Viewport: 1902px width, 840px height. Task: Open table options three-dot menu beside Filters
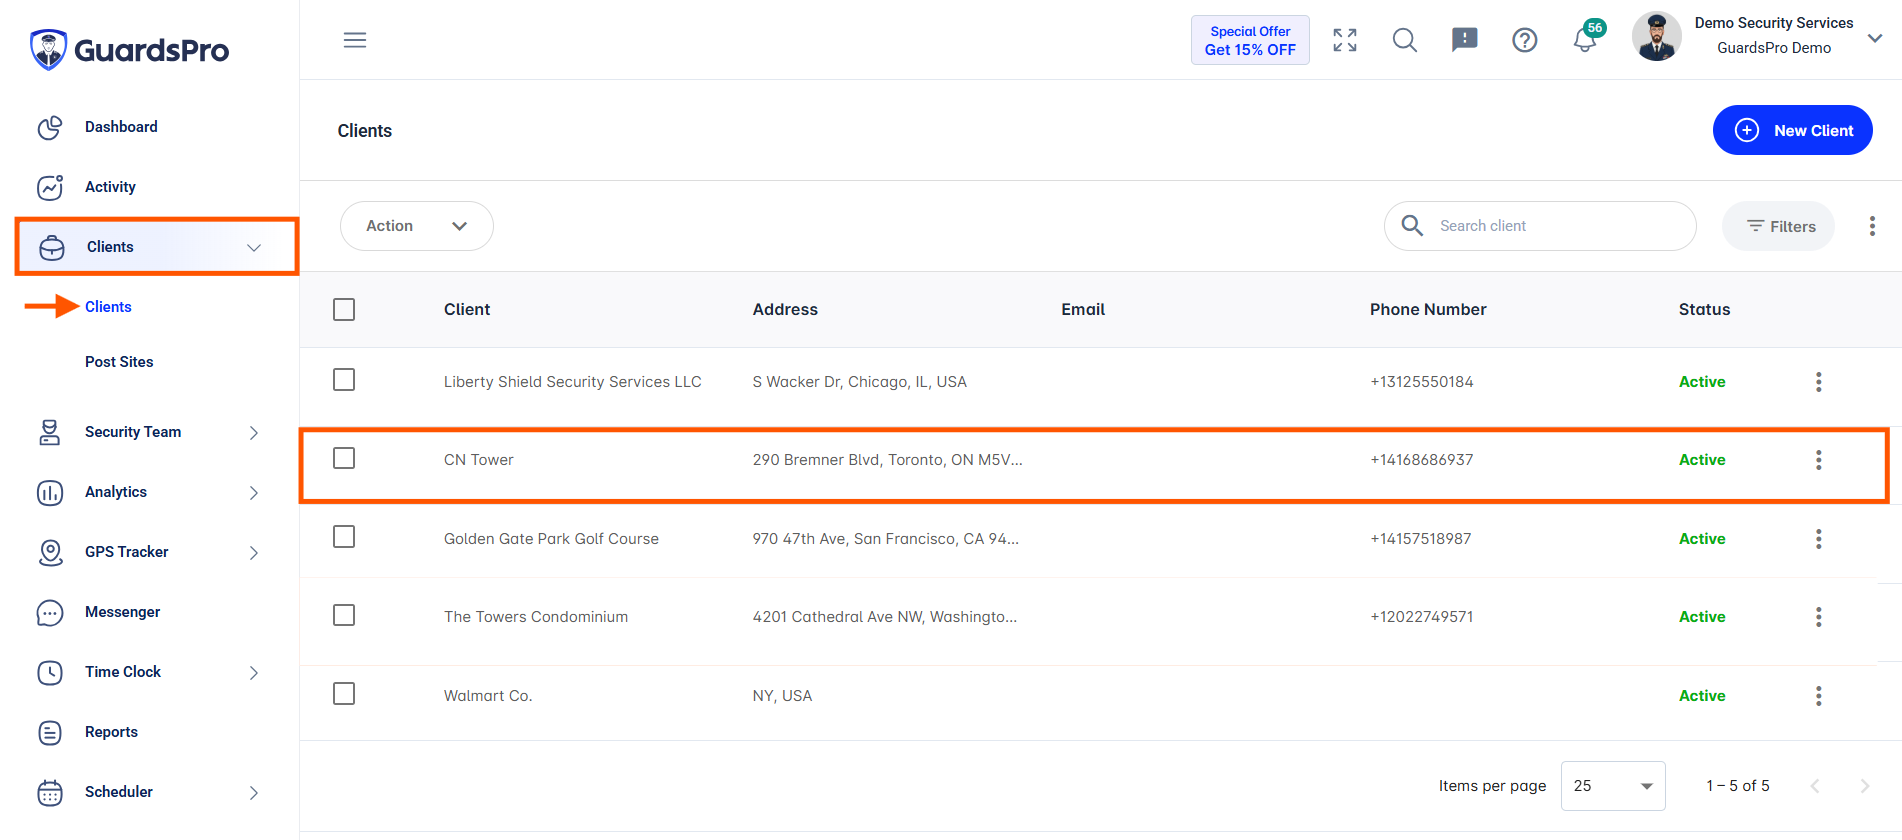tap(1872, 226)
